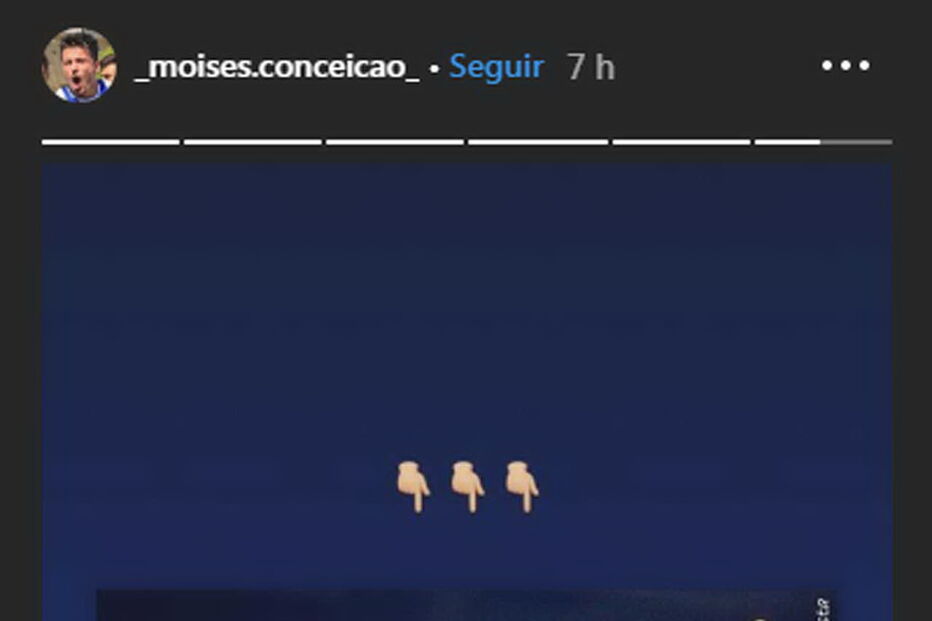The image size is (932, 621).
Task: Open the _moises.conceicao_ username profile
Action: coord(277,67)
